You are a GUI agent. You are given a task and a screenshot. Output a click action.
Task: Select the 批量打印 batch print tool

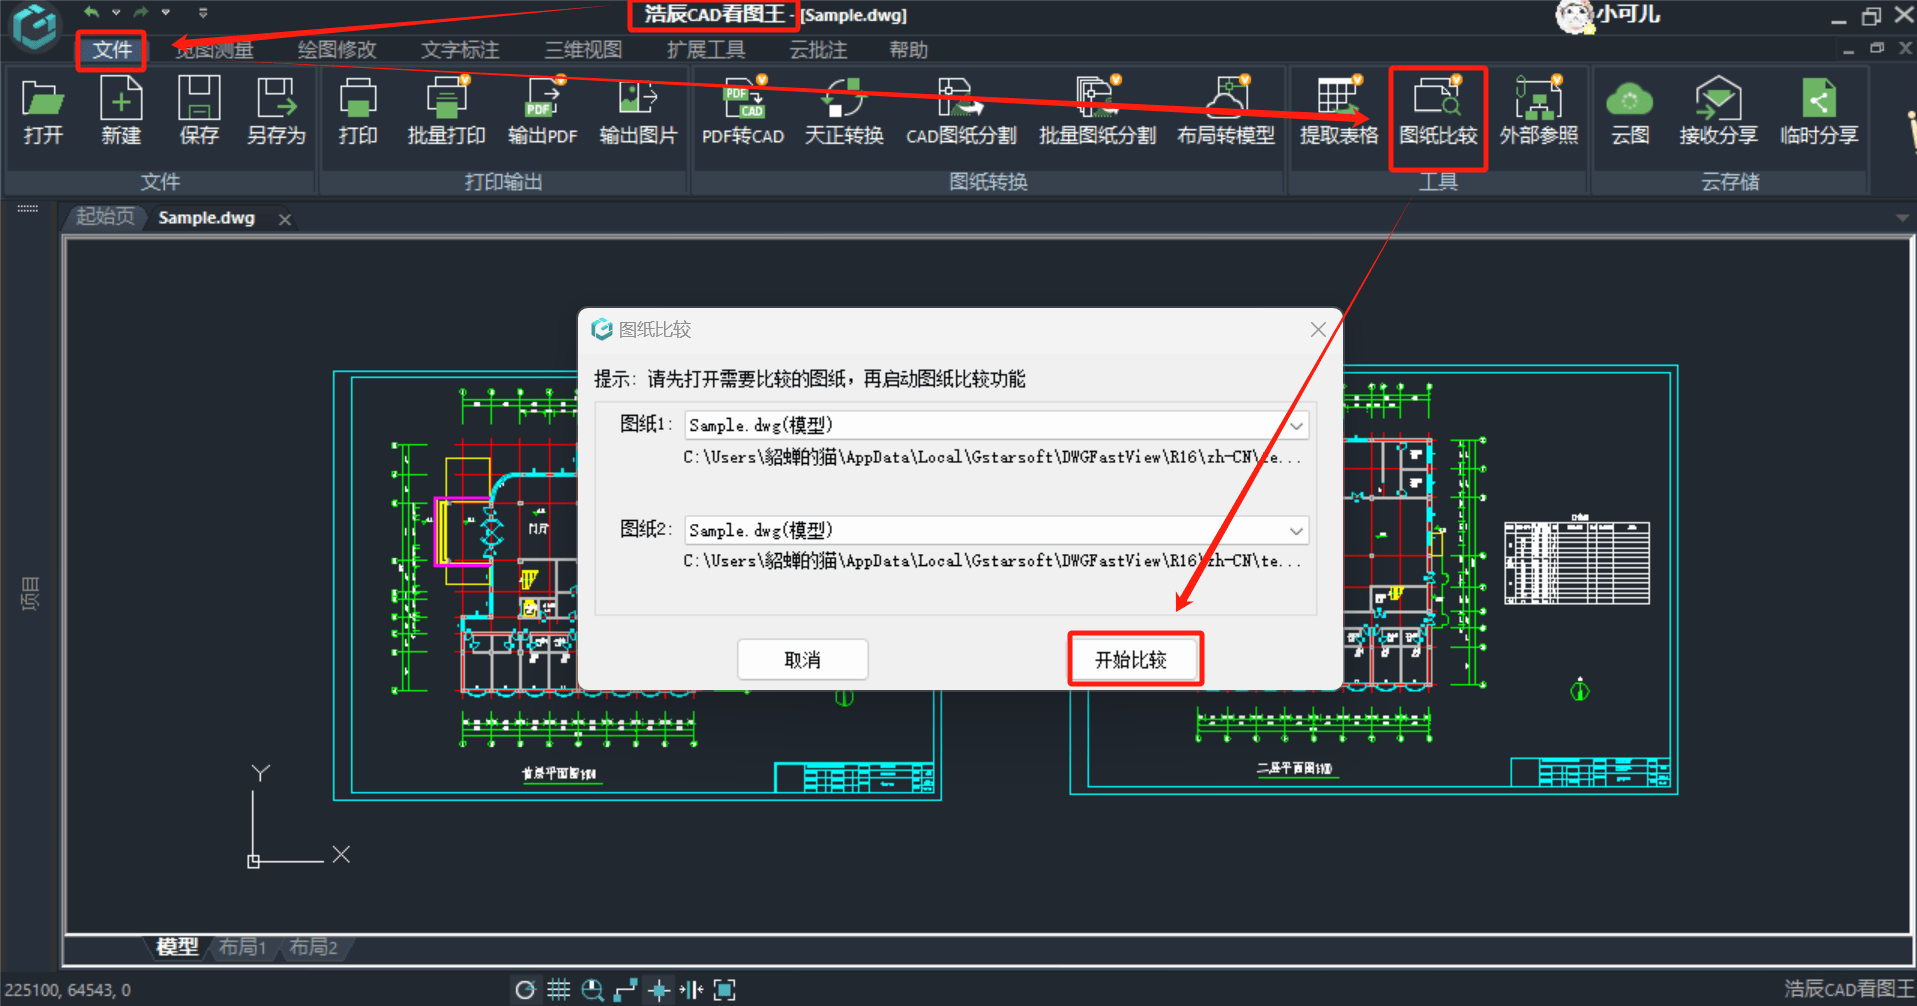[x=445, y=110]
